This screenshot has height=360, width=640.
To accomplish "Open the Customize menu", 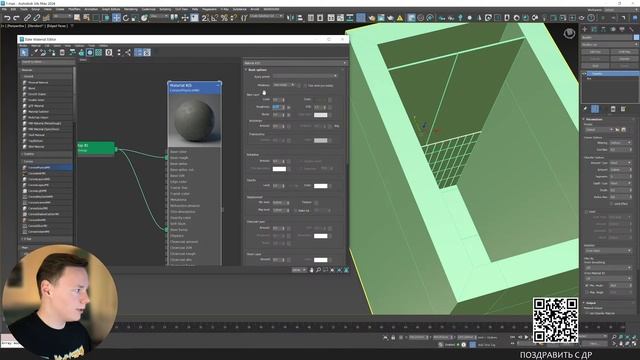I will tap(149, 9).
